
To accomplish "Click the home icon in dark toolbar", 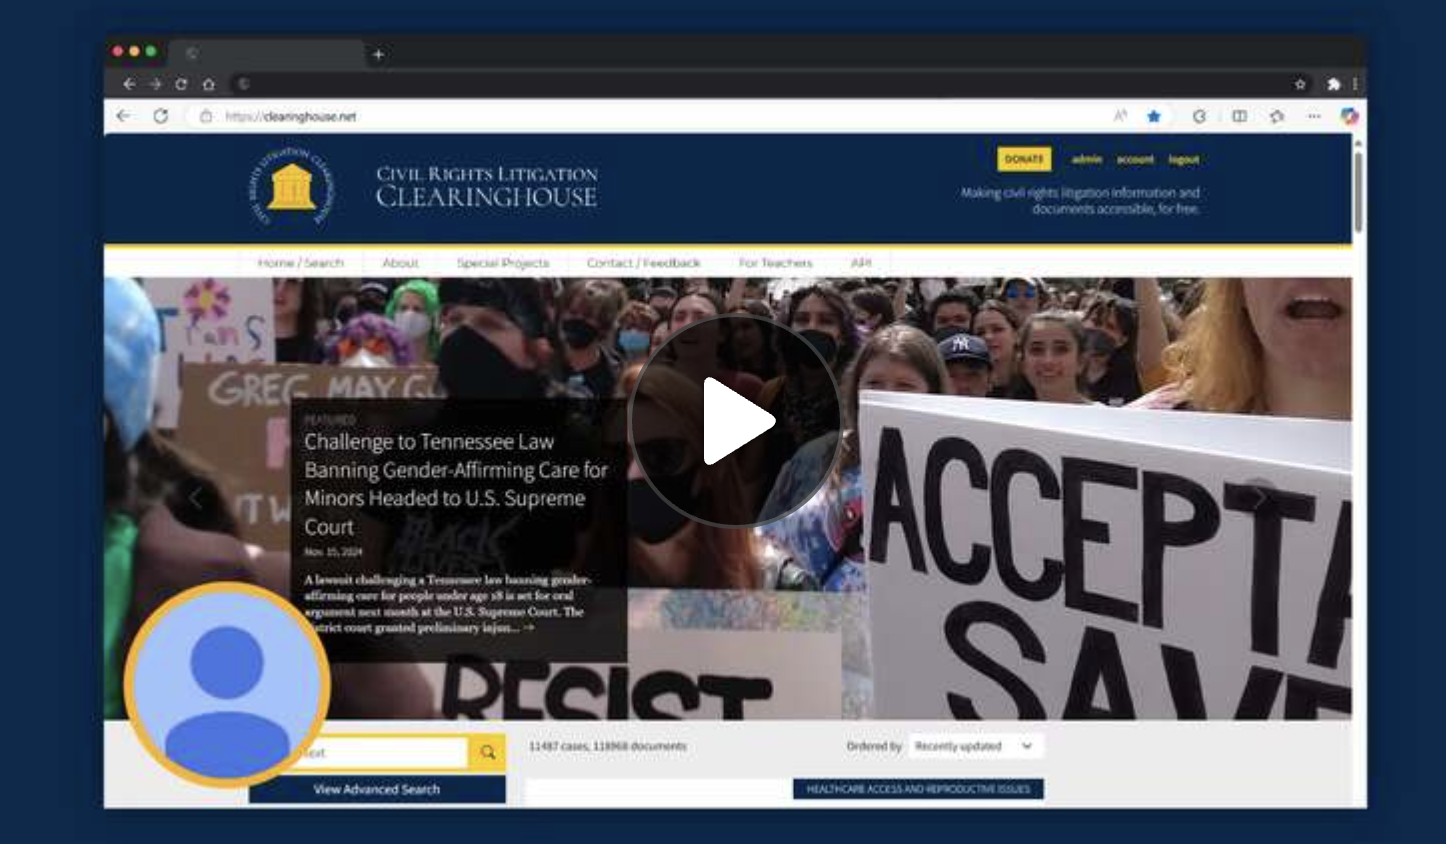I will pyautogui.click(x=208, y=84).
